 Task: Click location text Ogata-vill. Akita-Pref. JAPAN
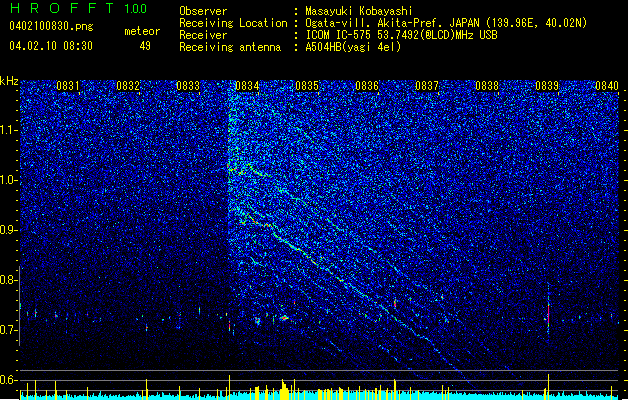coord(392,23)
